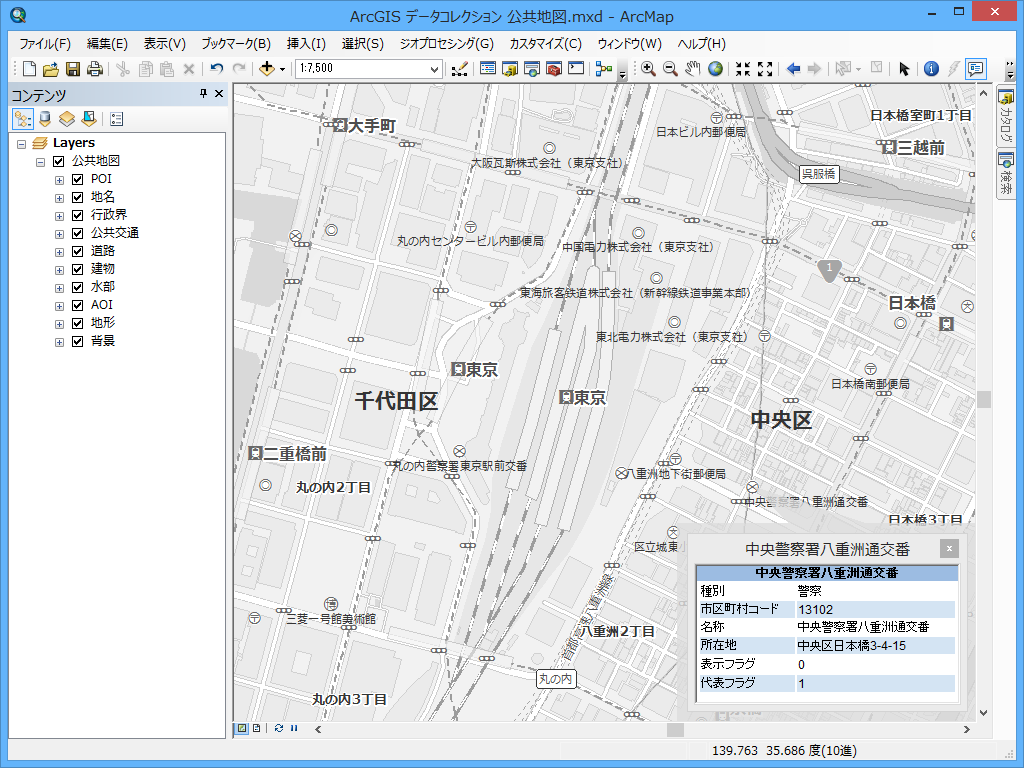Collapse the 公共地図 group layer
Image resolution: width=1024 pixels, height=768 pixels.
click(41, 161)
